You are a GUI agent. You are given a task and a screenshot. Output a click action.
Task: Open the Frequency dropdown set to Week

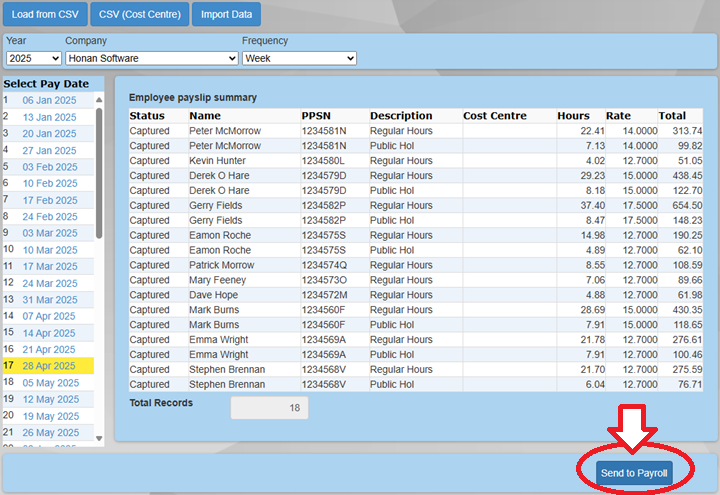tap(299, 59)
